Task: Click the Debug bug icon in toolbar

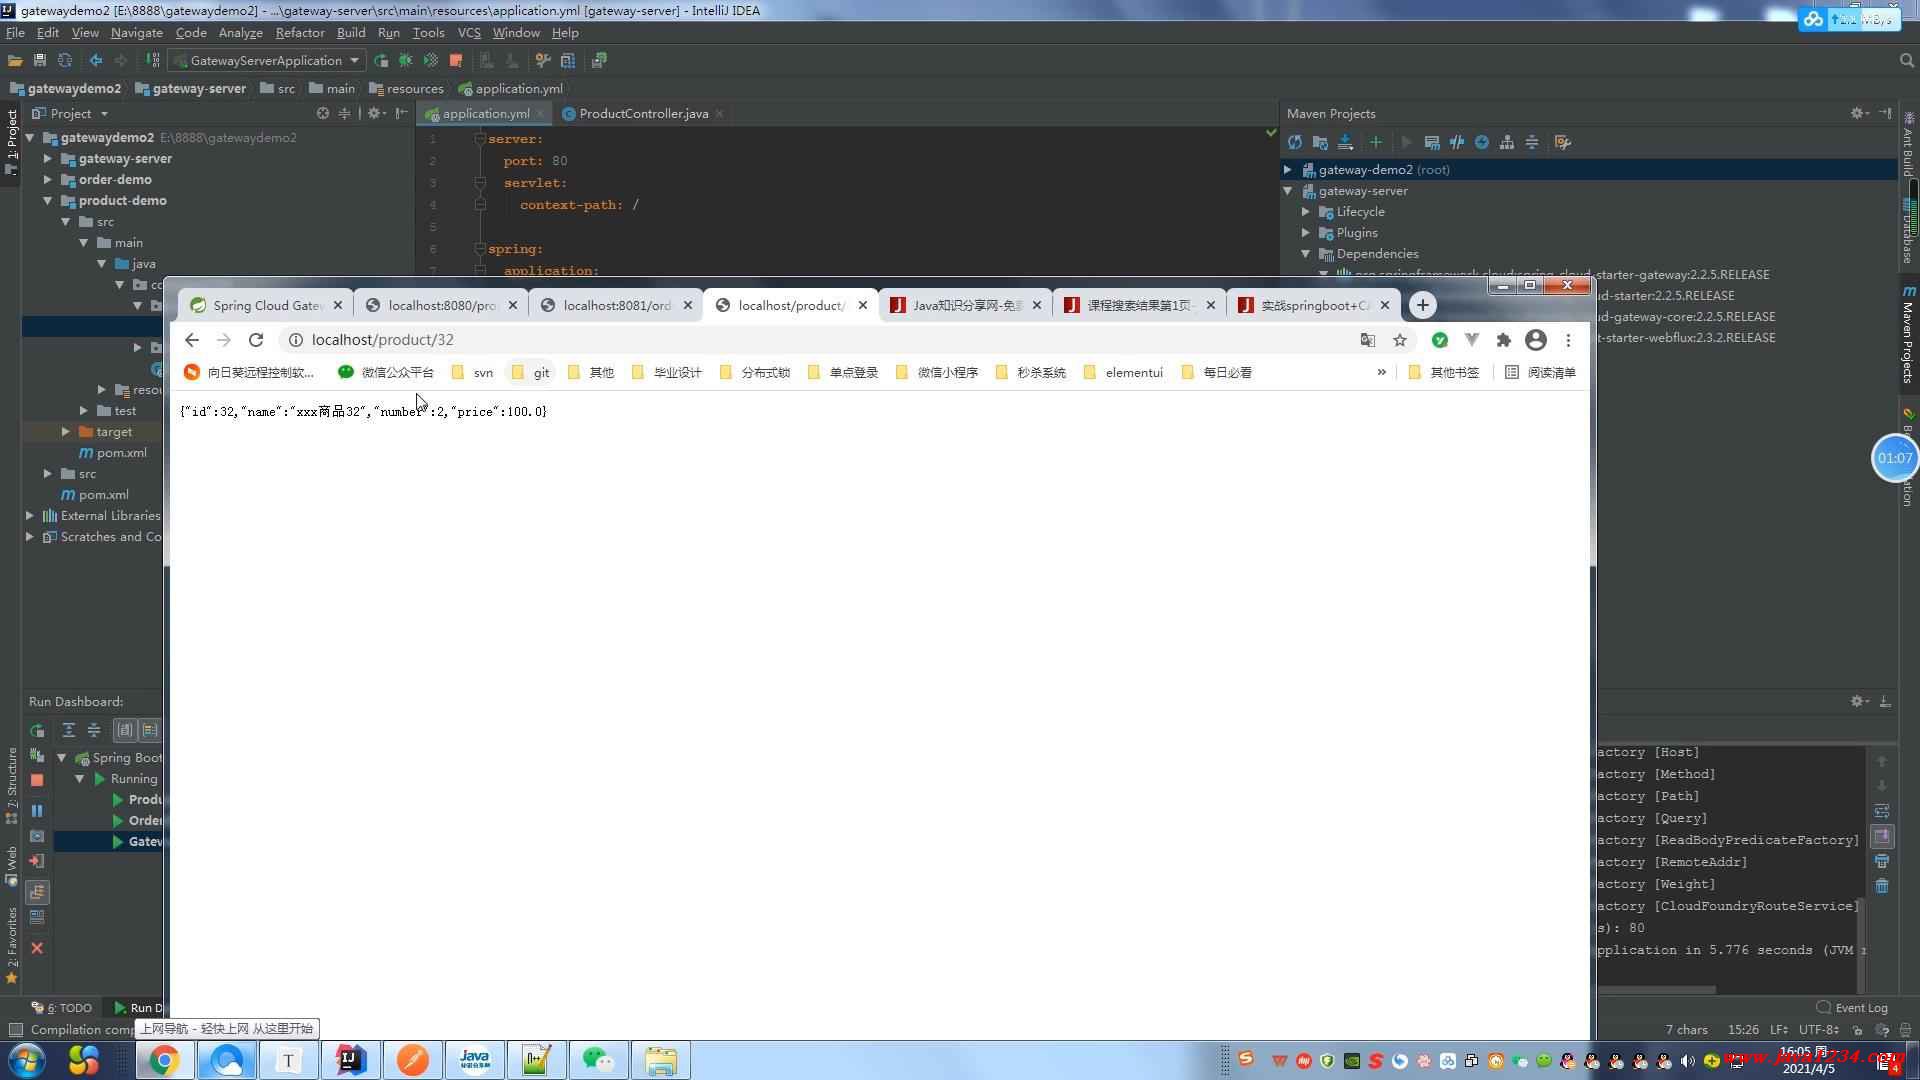Action: point(406,61)
